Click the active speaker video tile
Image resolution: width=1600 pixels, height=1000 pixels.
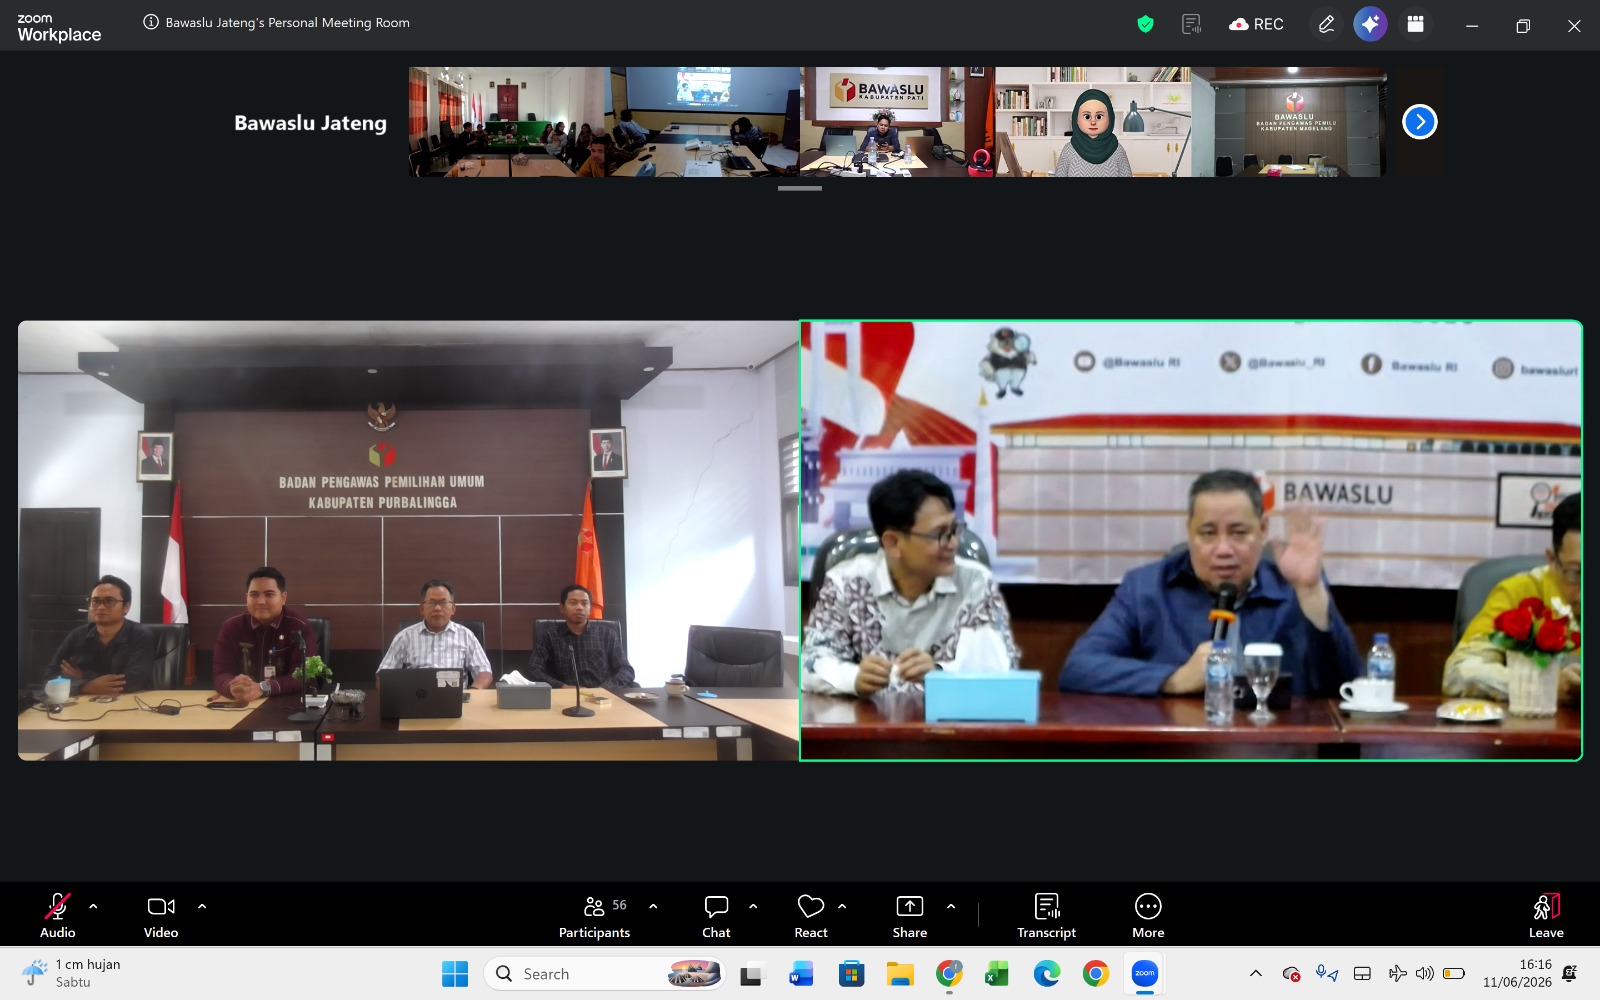click(x=1191, y=541)
